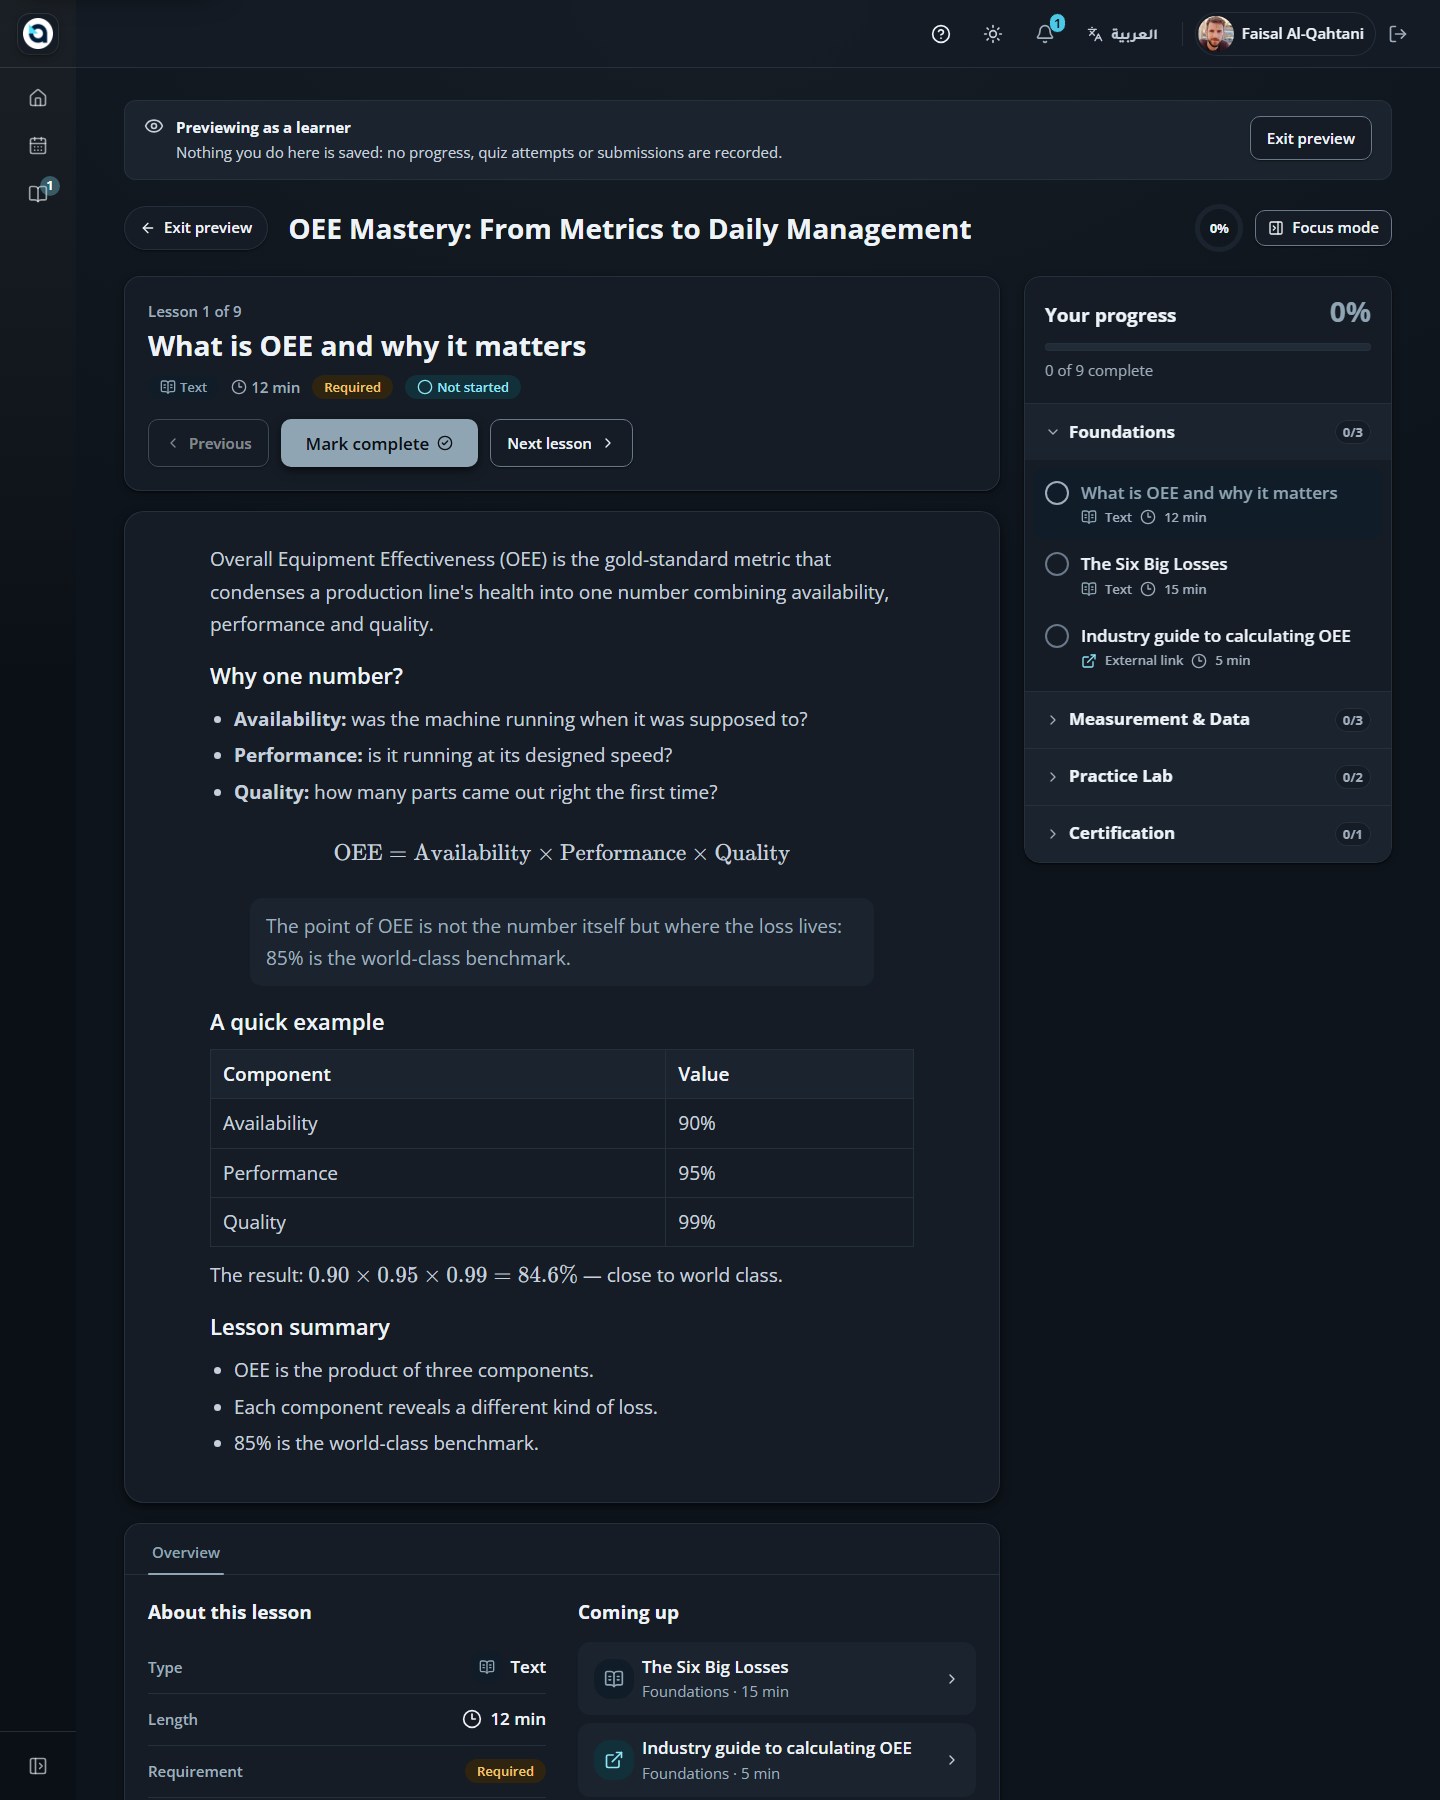The image size is (1440, 1800).
Task: Switch language to العربية
Action: 1122,34
